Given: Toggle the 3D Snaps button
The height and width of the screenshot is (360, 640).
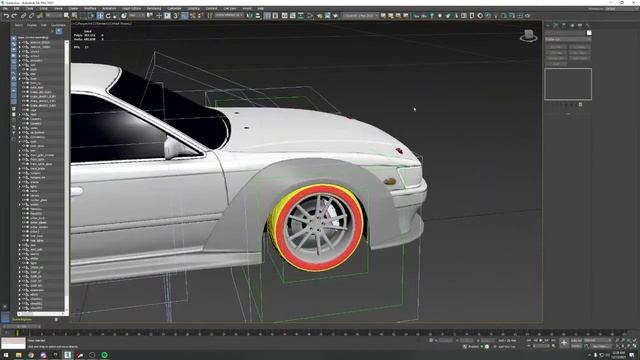Looking at the screenshot, I should click(x=176, y=16).
